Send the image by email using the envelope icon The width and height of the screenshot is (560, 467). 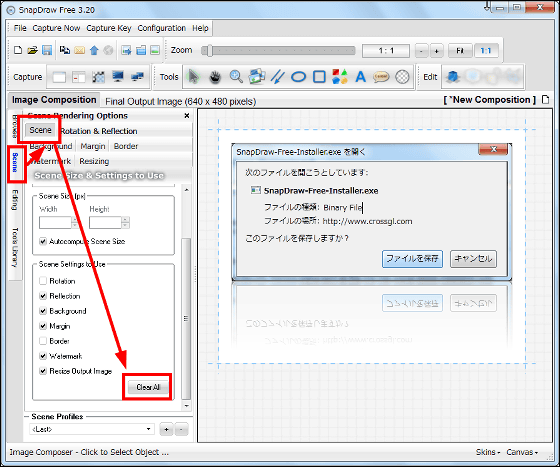(x=79, y=50)
